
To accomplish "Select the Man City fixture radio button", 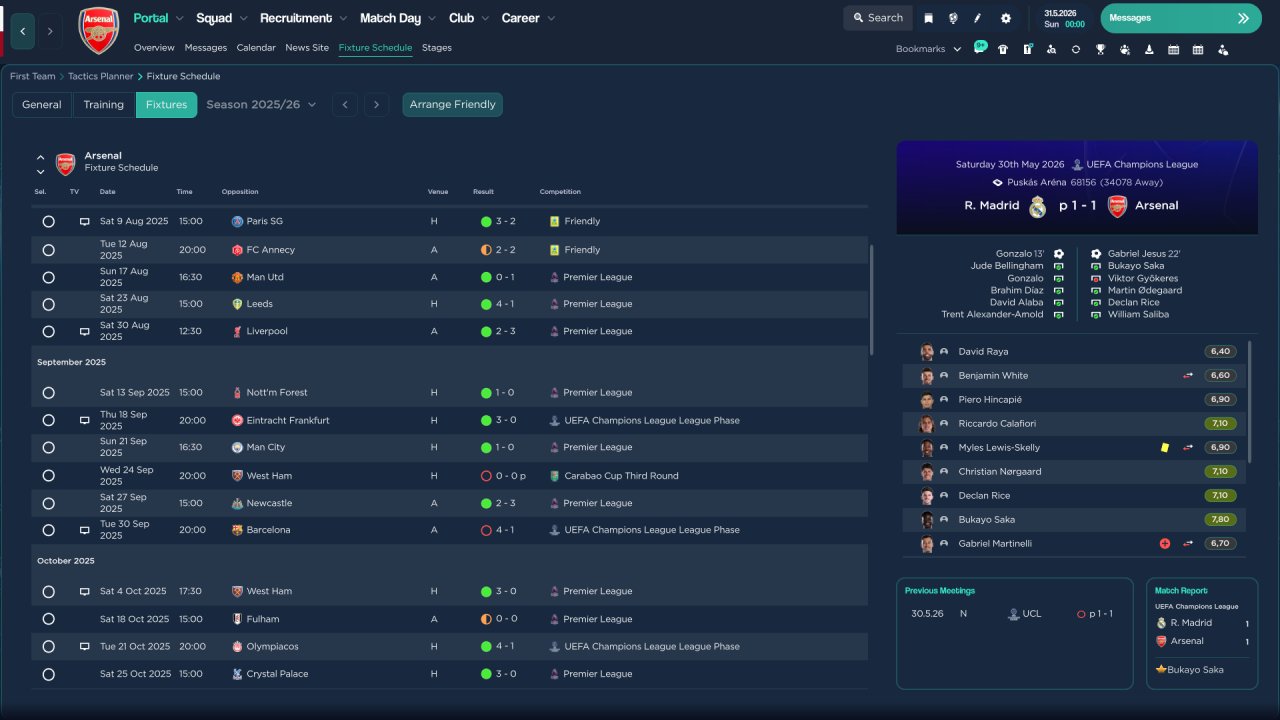I will (48, 448).
